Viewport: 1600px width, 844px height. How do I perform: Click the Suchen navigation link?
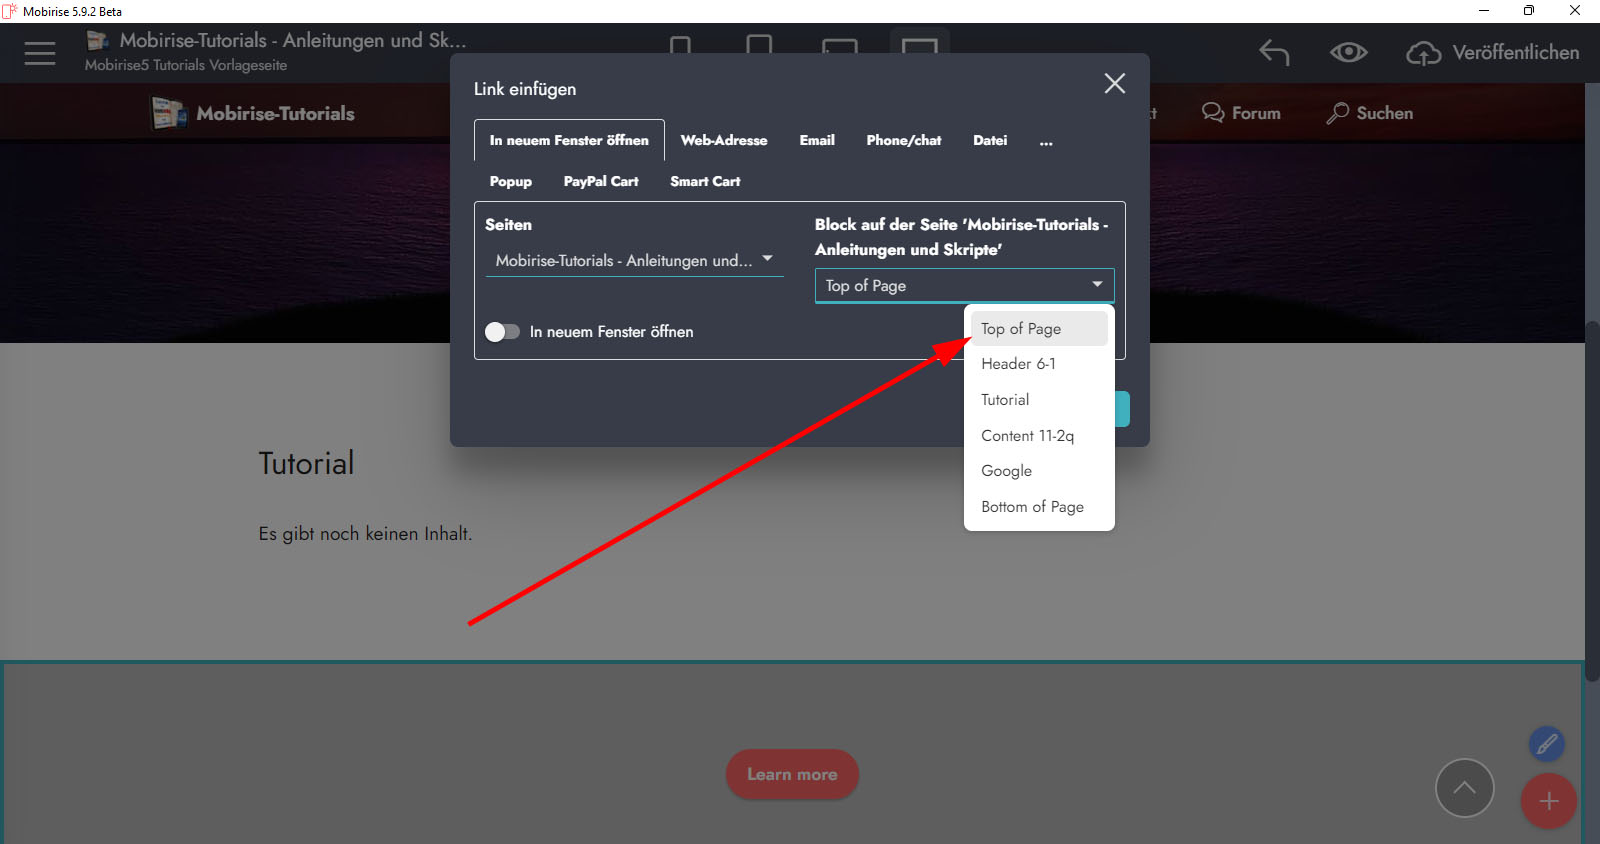(1385, 113)
